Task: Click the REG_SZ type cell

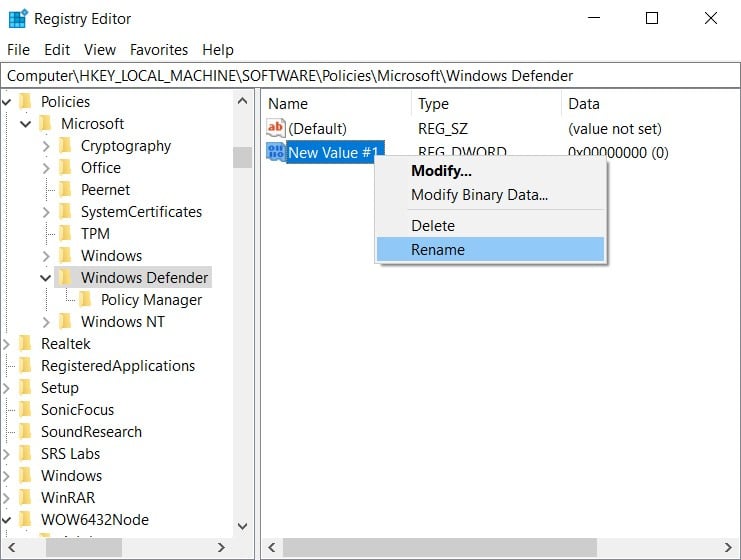Action: (x=443, y=129)
